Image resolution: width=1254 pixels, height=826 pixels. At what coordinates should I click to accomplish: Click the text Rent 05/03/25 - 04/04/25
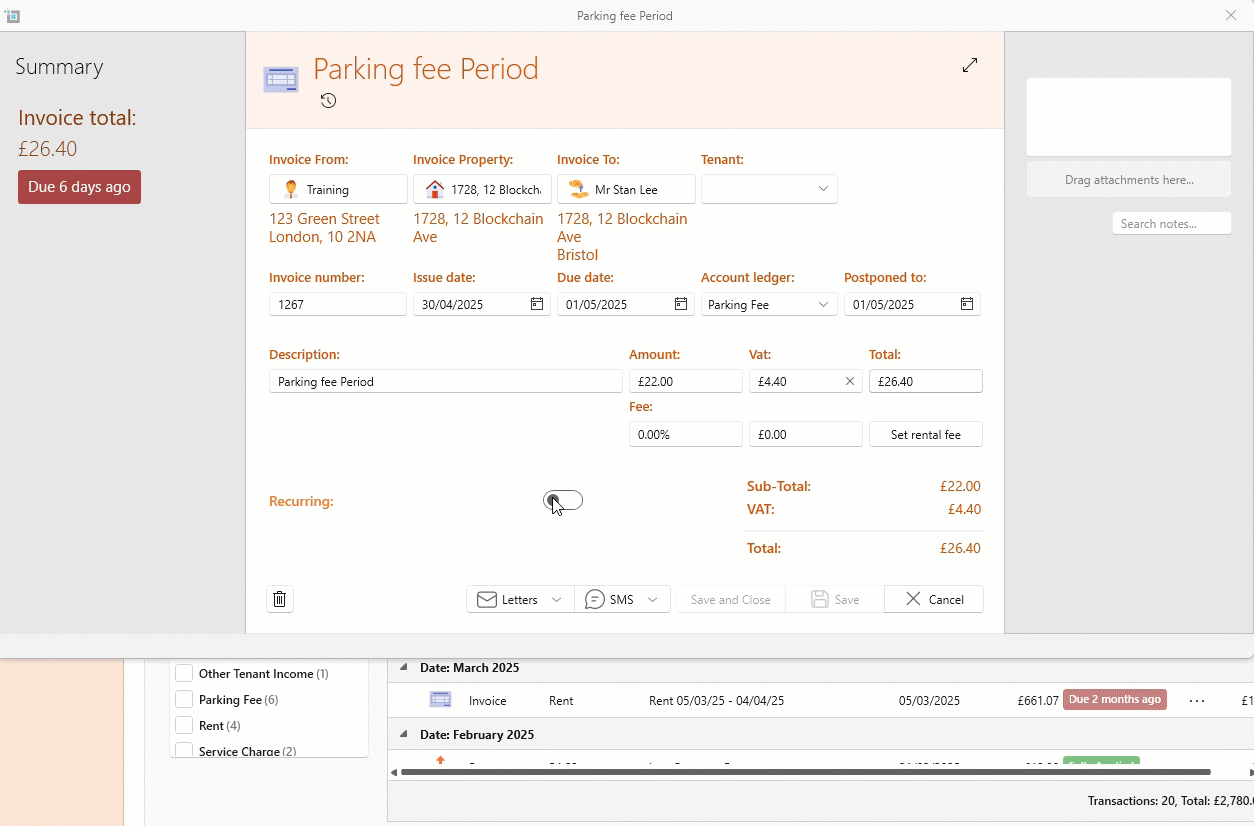pos(716,701)
